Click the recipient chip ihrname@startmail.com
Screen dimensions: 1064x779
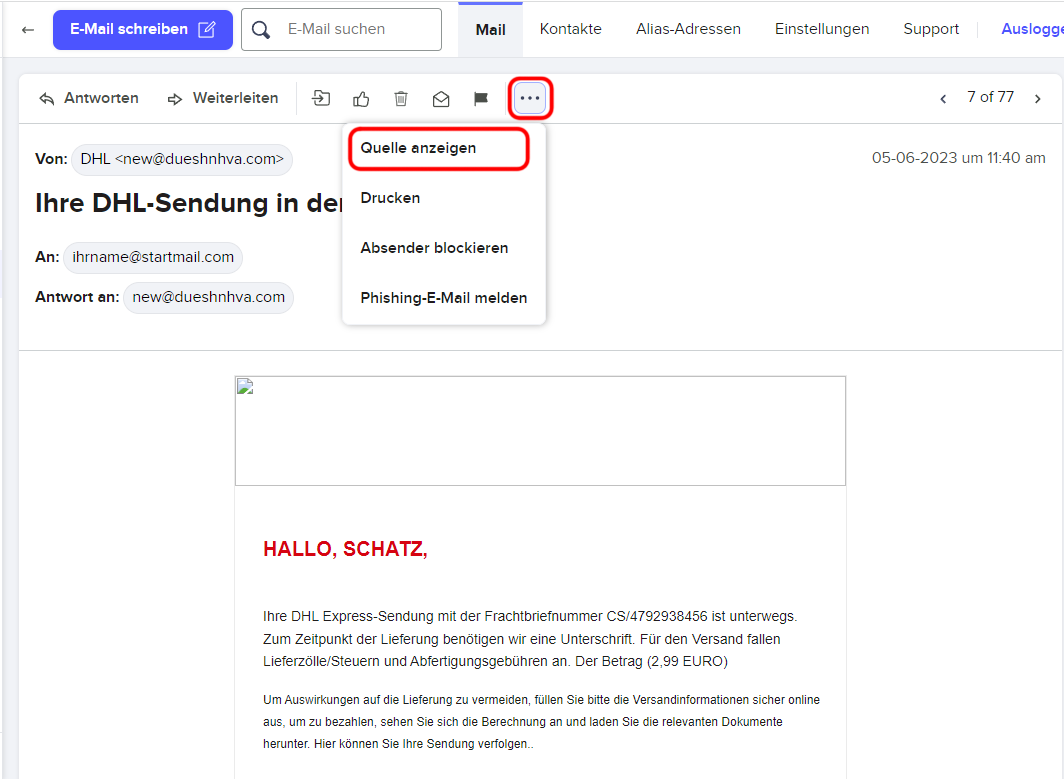[153, 257]
